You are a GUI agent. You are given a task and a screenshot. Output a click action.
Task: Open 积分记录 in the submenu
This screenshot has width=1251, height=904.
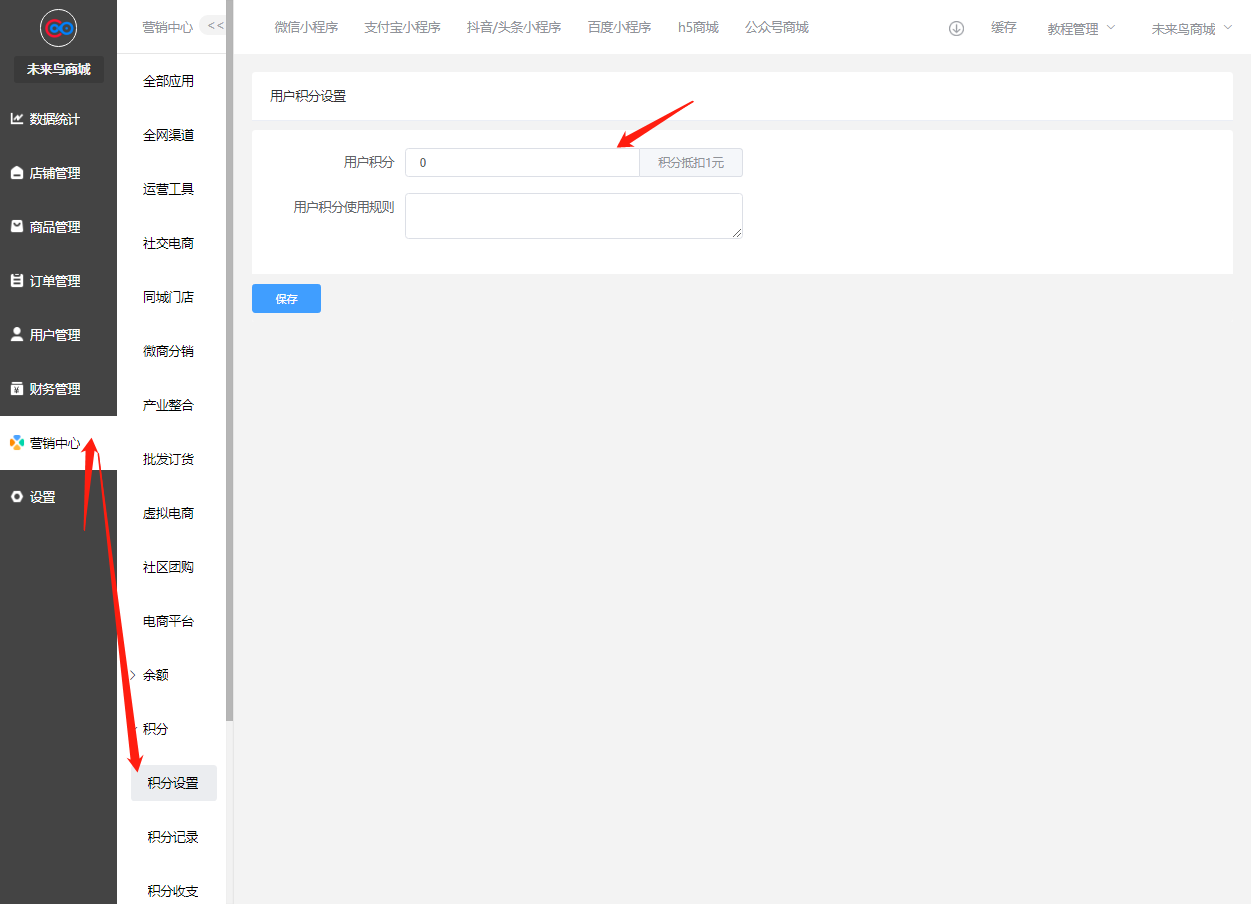(173, 837)
